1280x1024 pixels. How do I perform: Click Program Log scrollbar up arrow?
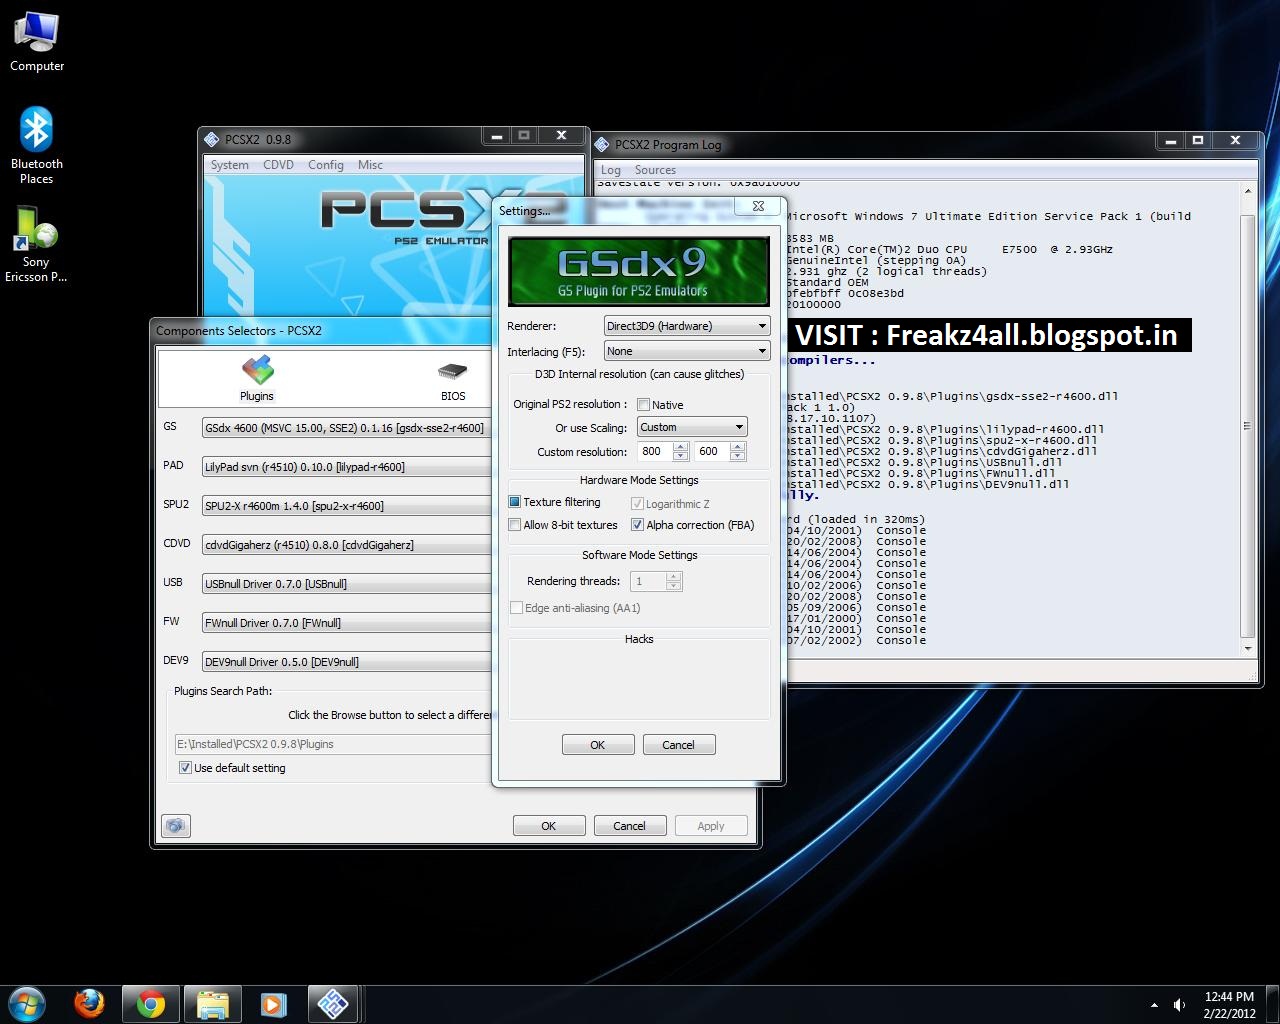click(x=1247, y=190)
